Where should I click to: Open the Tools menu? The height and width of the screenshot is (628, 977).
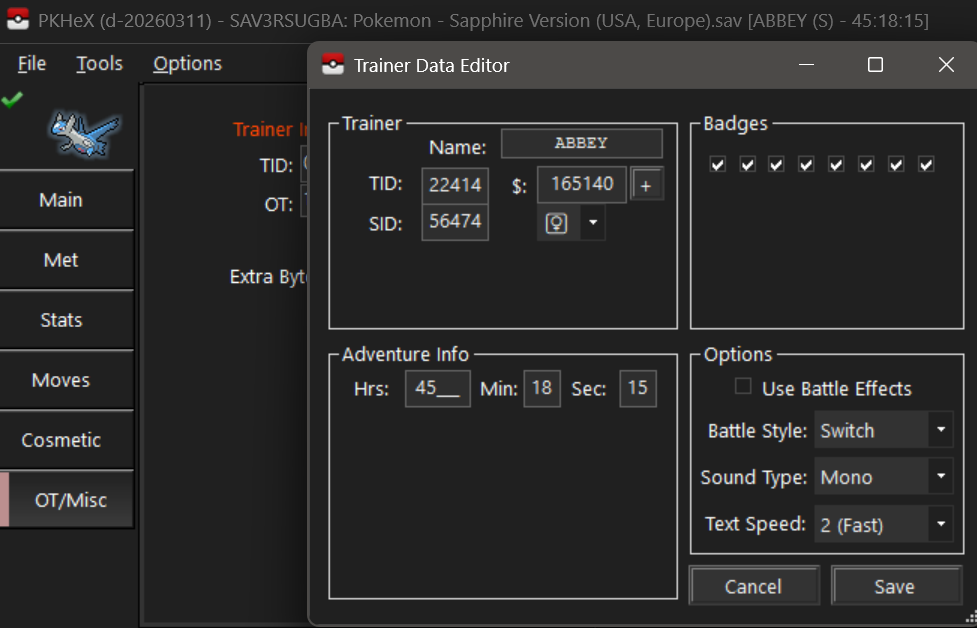[99, 63]
